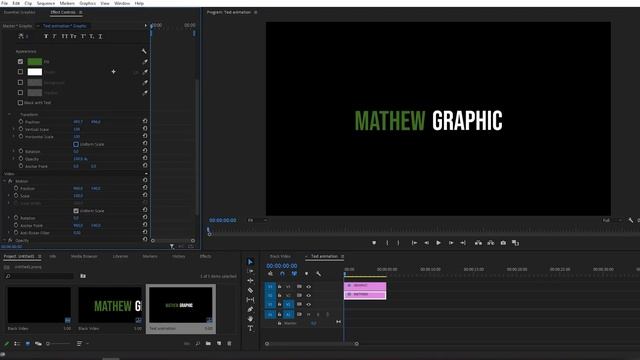Select the Selection tool arrow
The image size is (640, 360).
click(250, 262)
